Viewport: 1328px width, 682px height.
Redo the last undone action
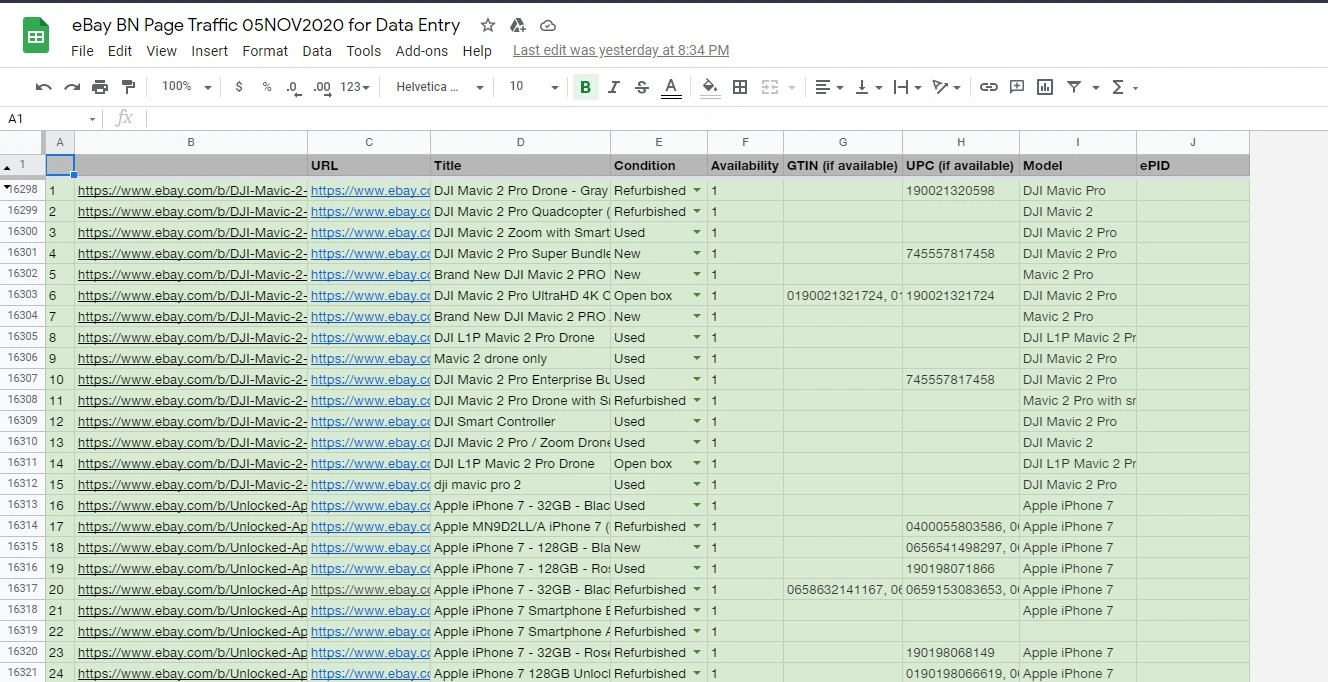pyautogui.click(x=72, y=87)
